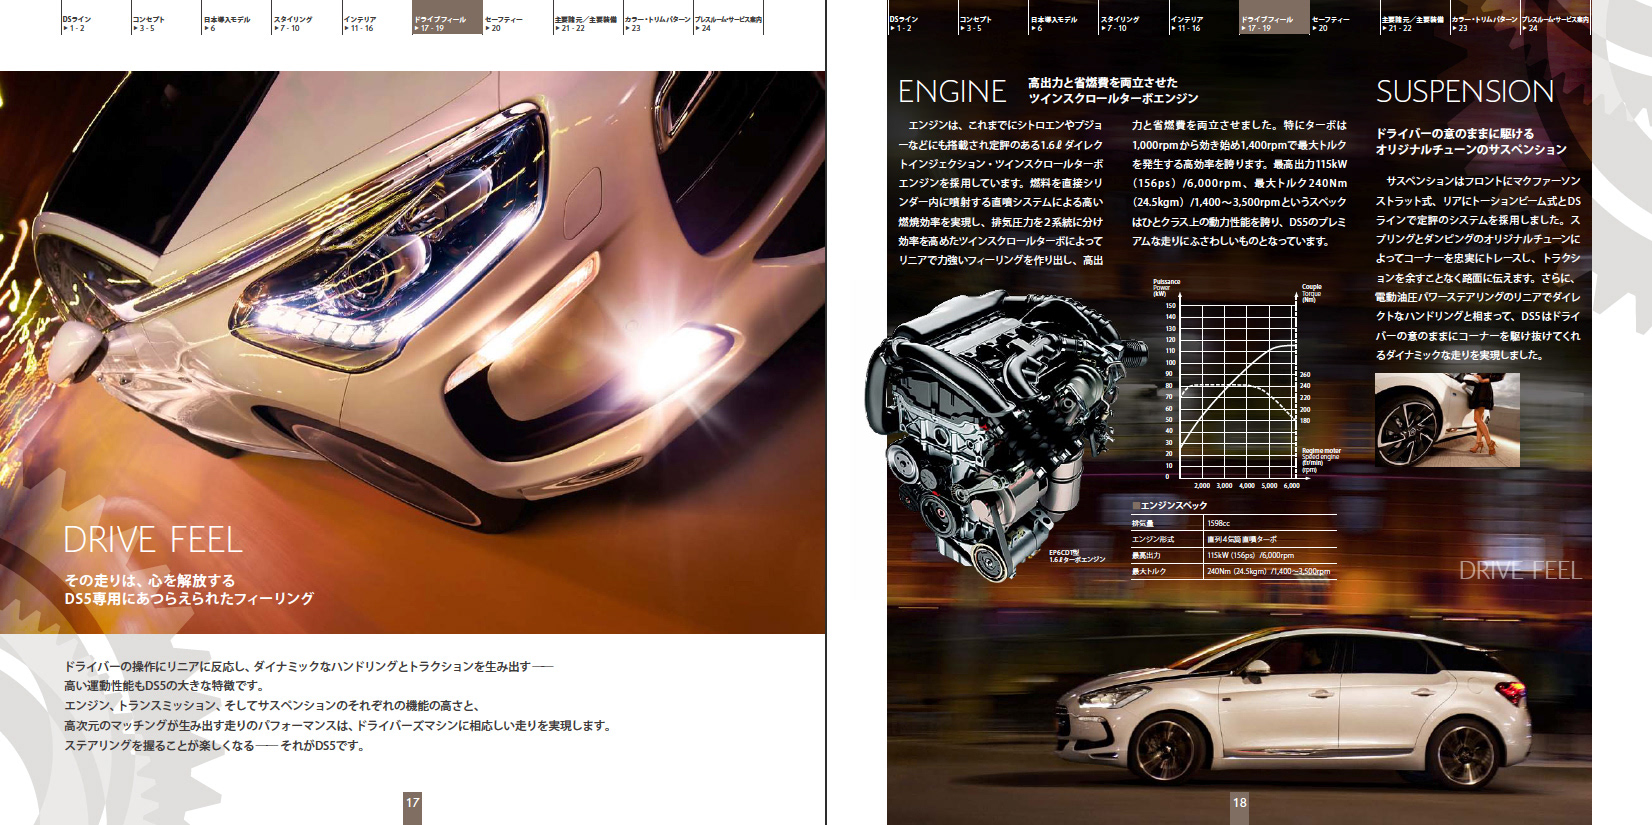Jump to セーフティー 20 tab on page 17
Screen dimensions: 1652x825
518,19
